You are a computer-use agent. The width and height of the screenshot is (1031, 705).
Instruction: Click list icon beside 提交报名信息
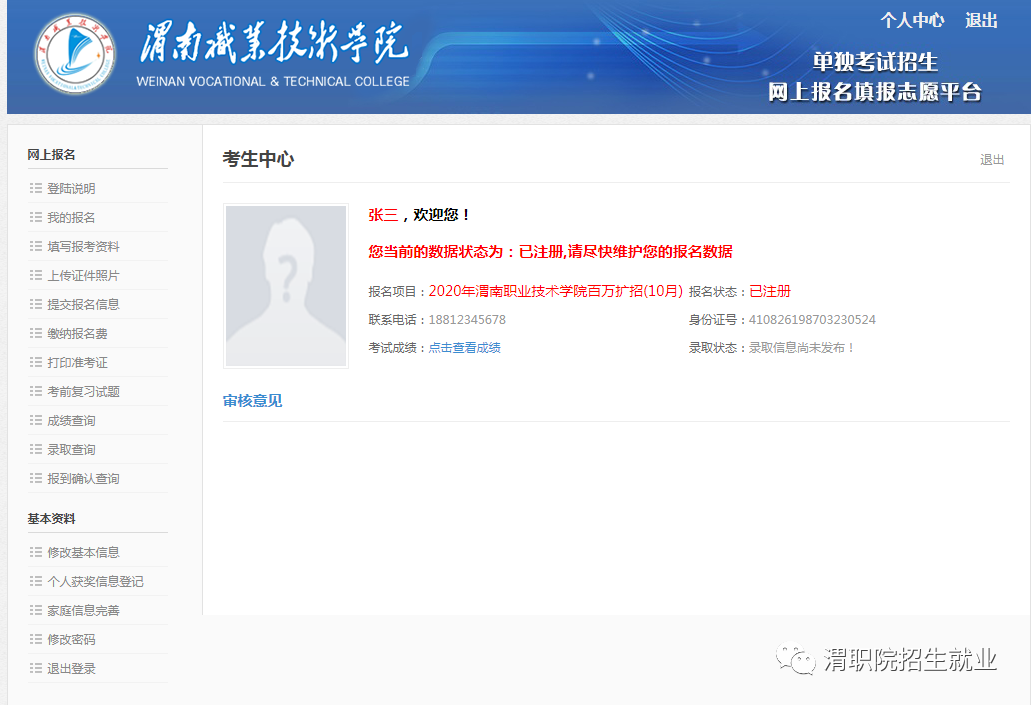(36, 304)
